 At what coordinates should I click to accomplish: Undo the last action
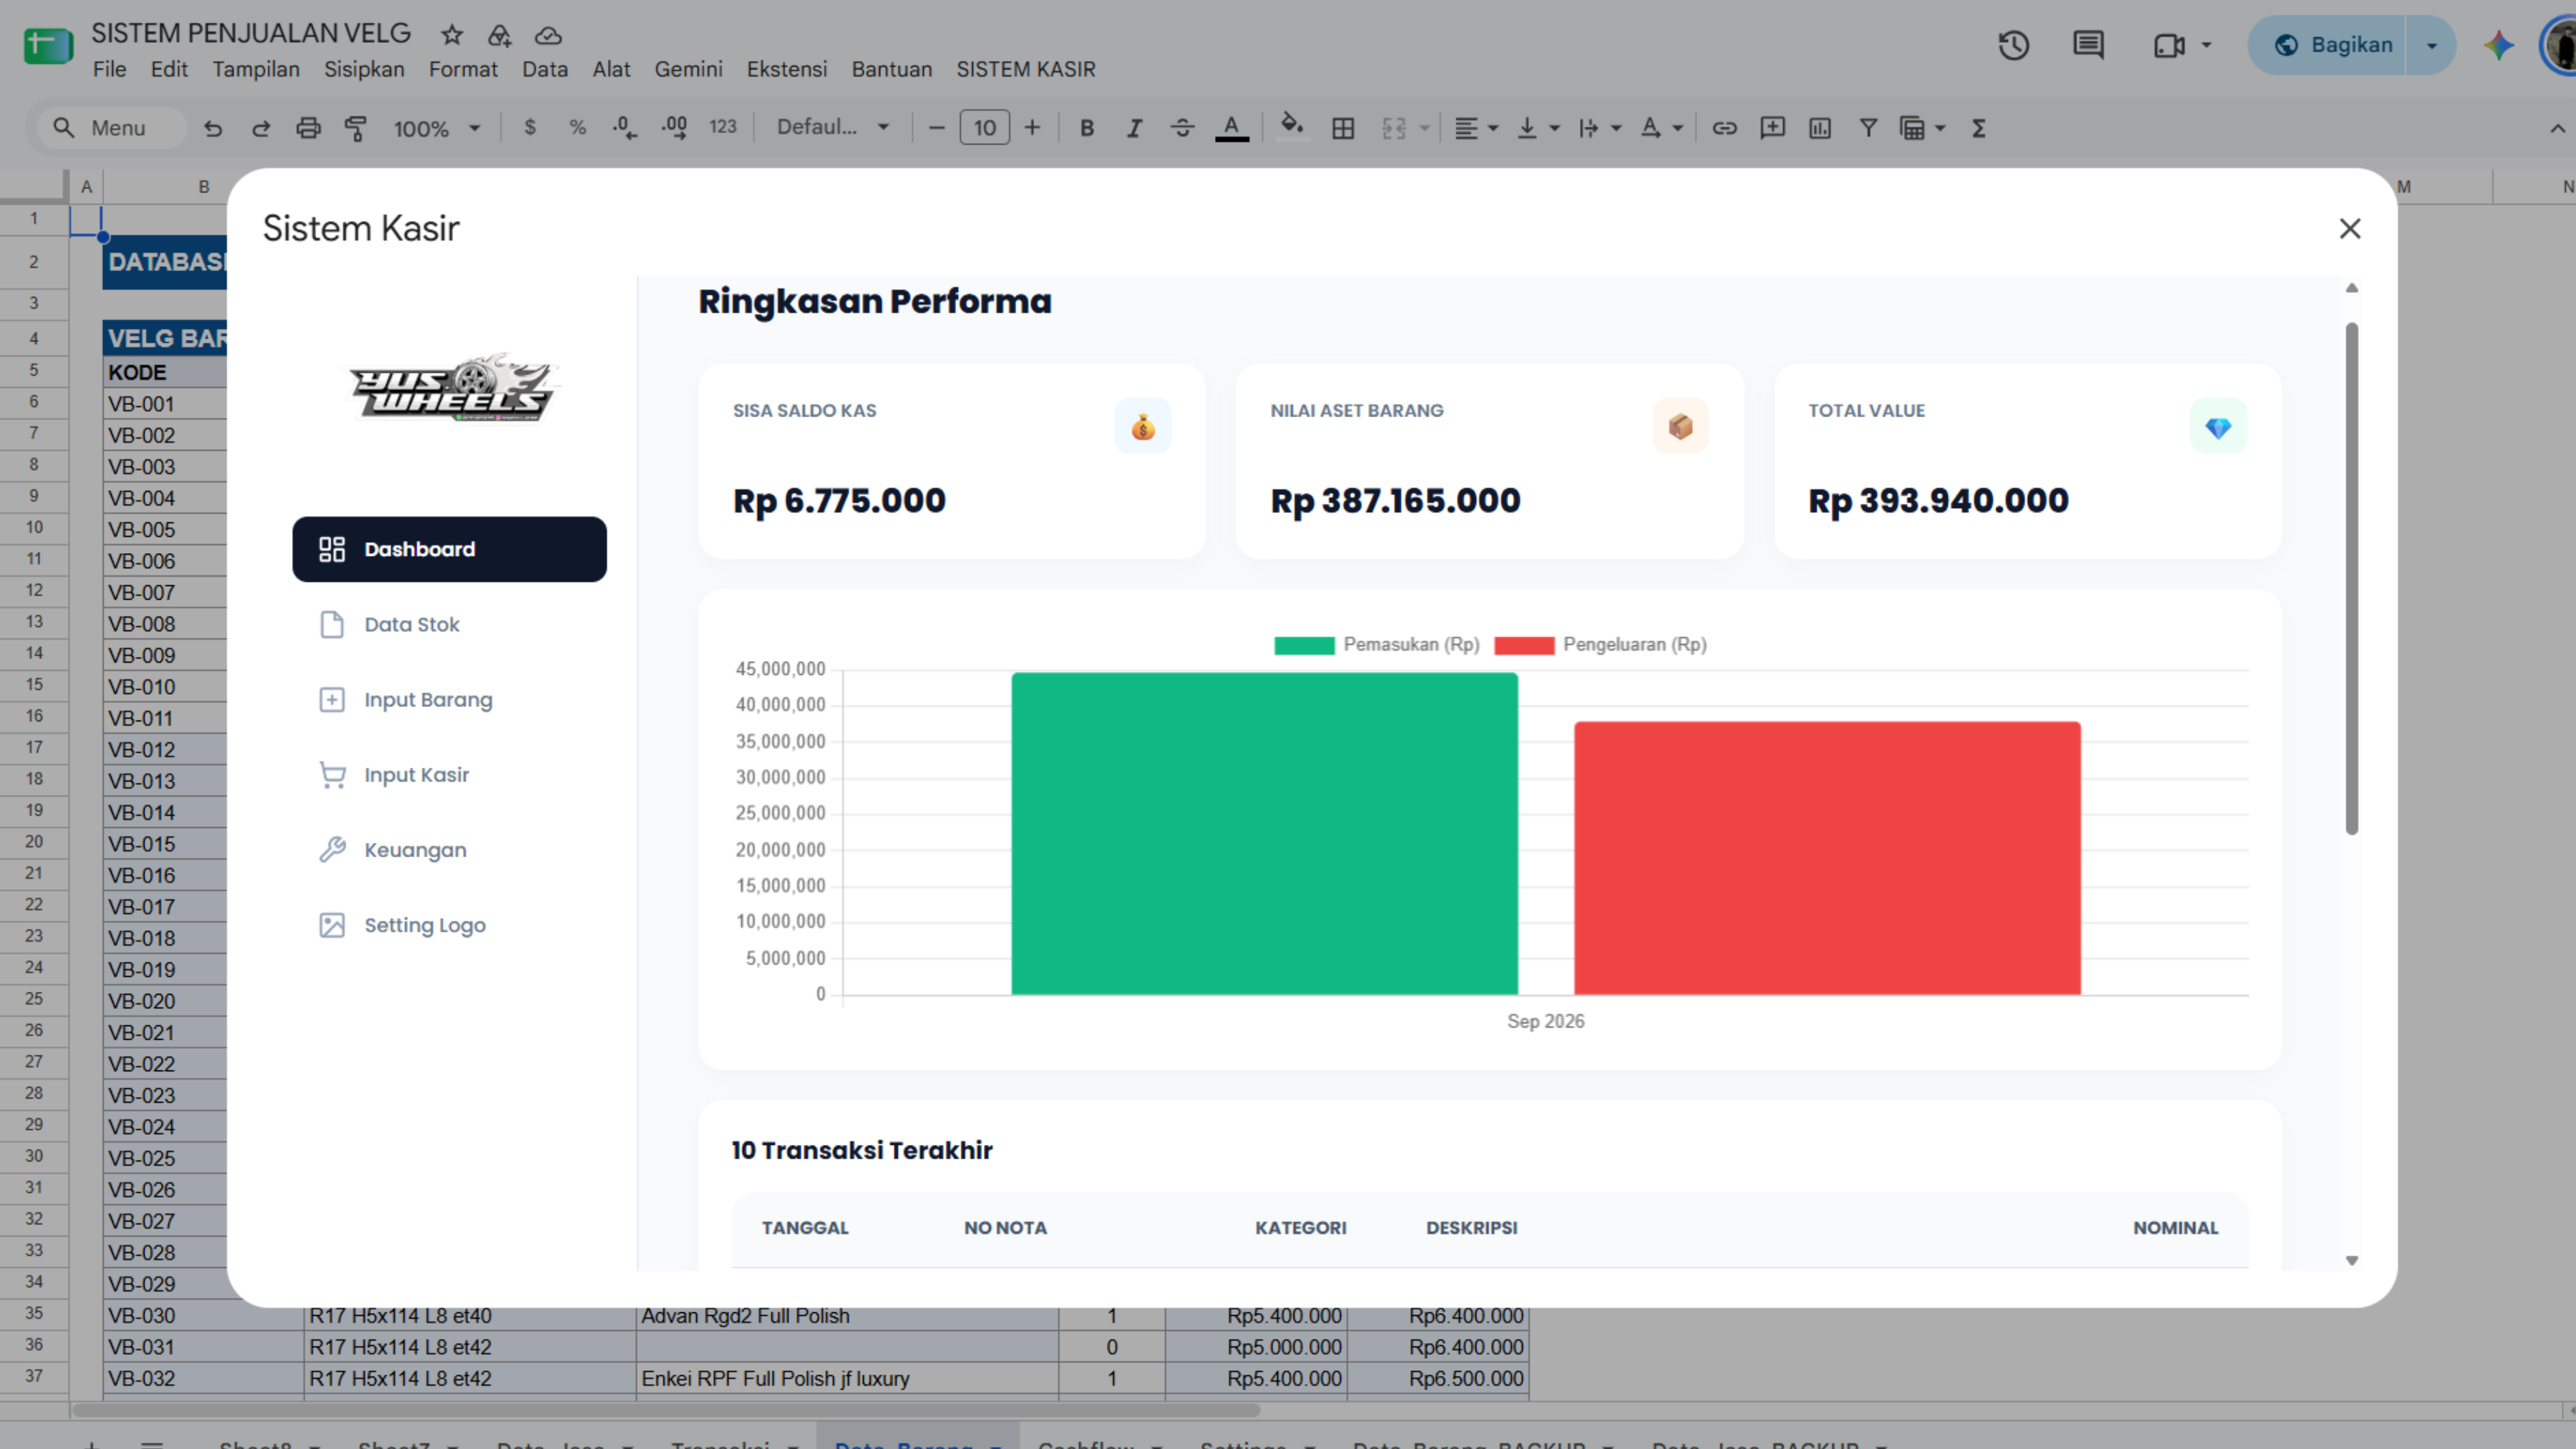pos(213,128)
